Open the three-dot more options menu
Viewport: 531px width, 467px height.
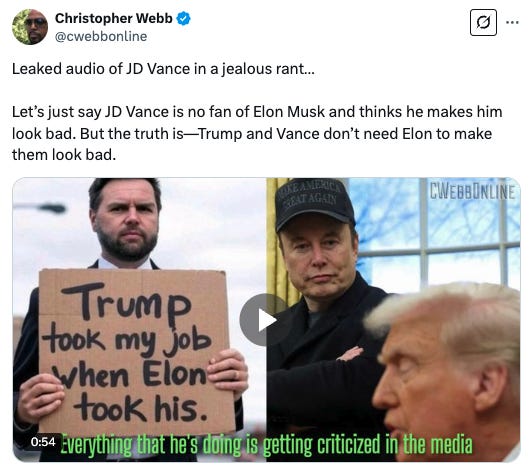pyautogui.click(x=512, y=23)
